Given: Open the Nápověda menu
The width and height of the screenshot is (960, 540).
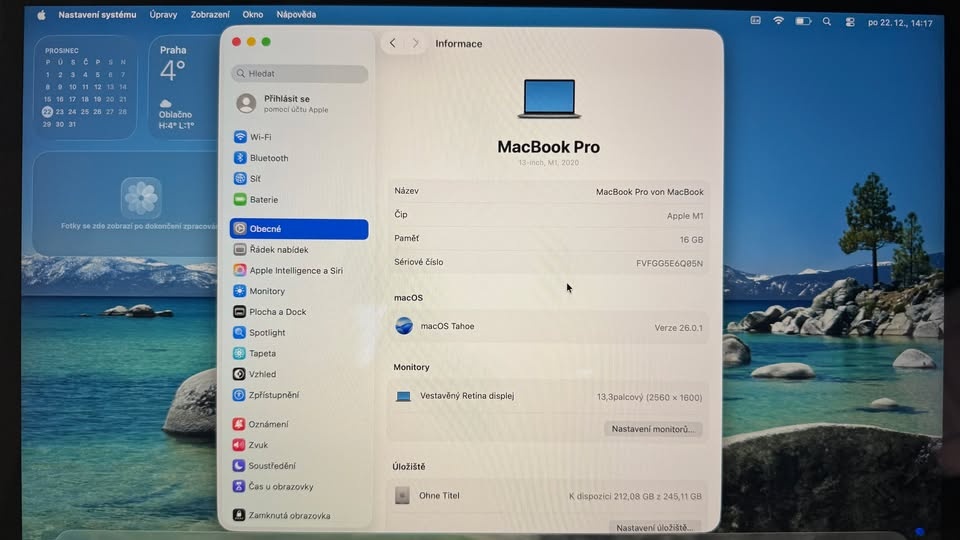Looking at the screenshot, I should coord(296,15).
